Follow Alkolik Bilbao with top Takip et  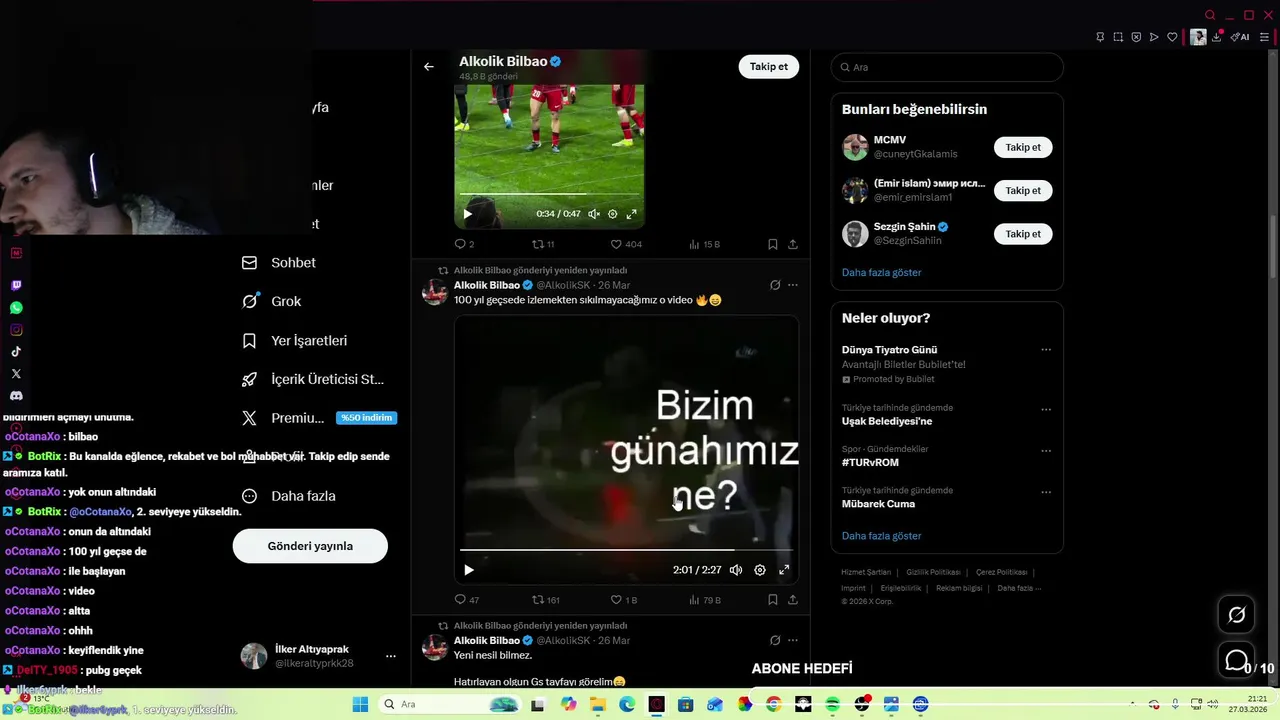tap(769, 67)
